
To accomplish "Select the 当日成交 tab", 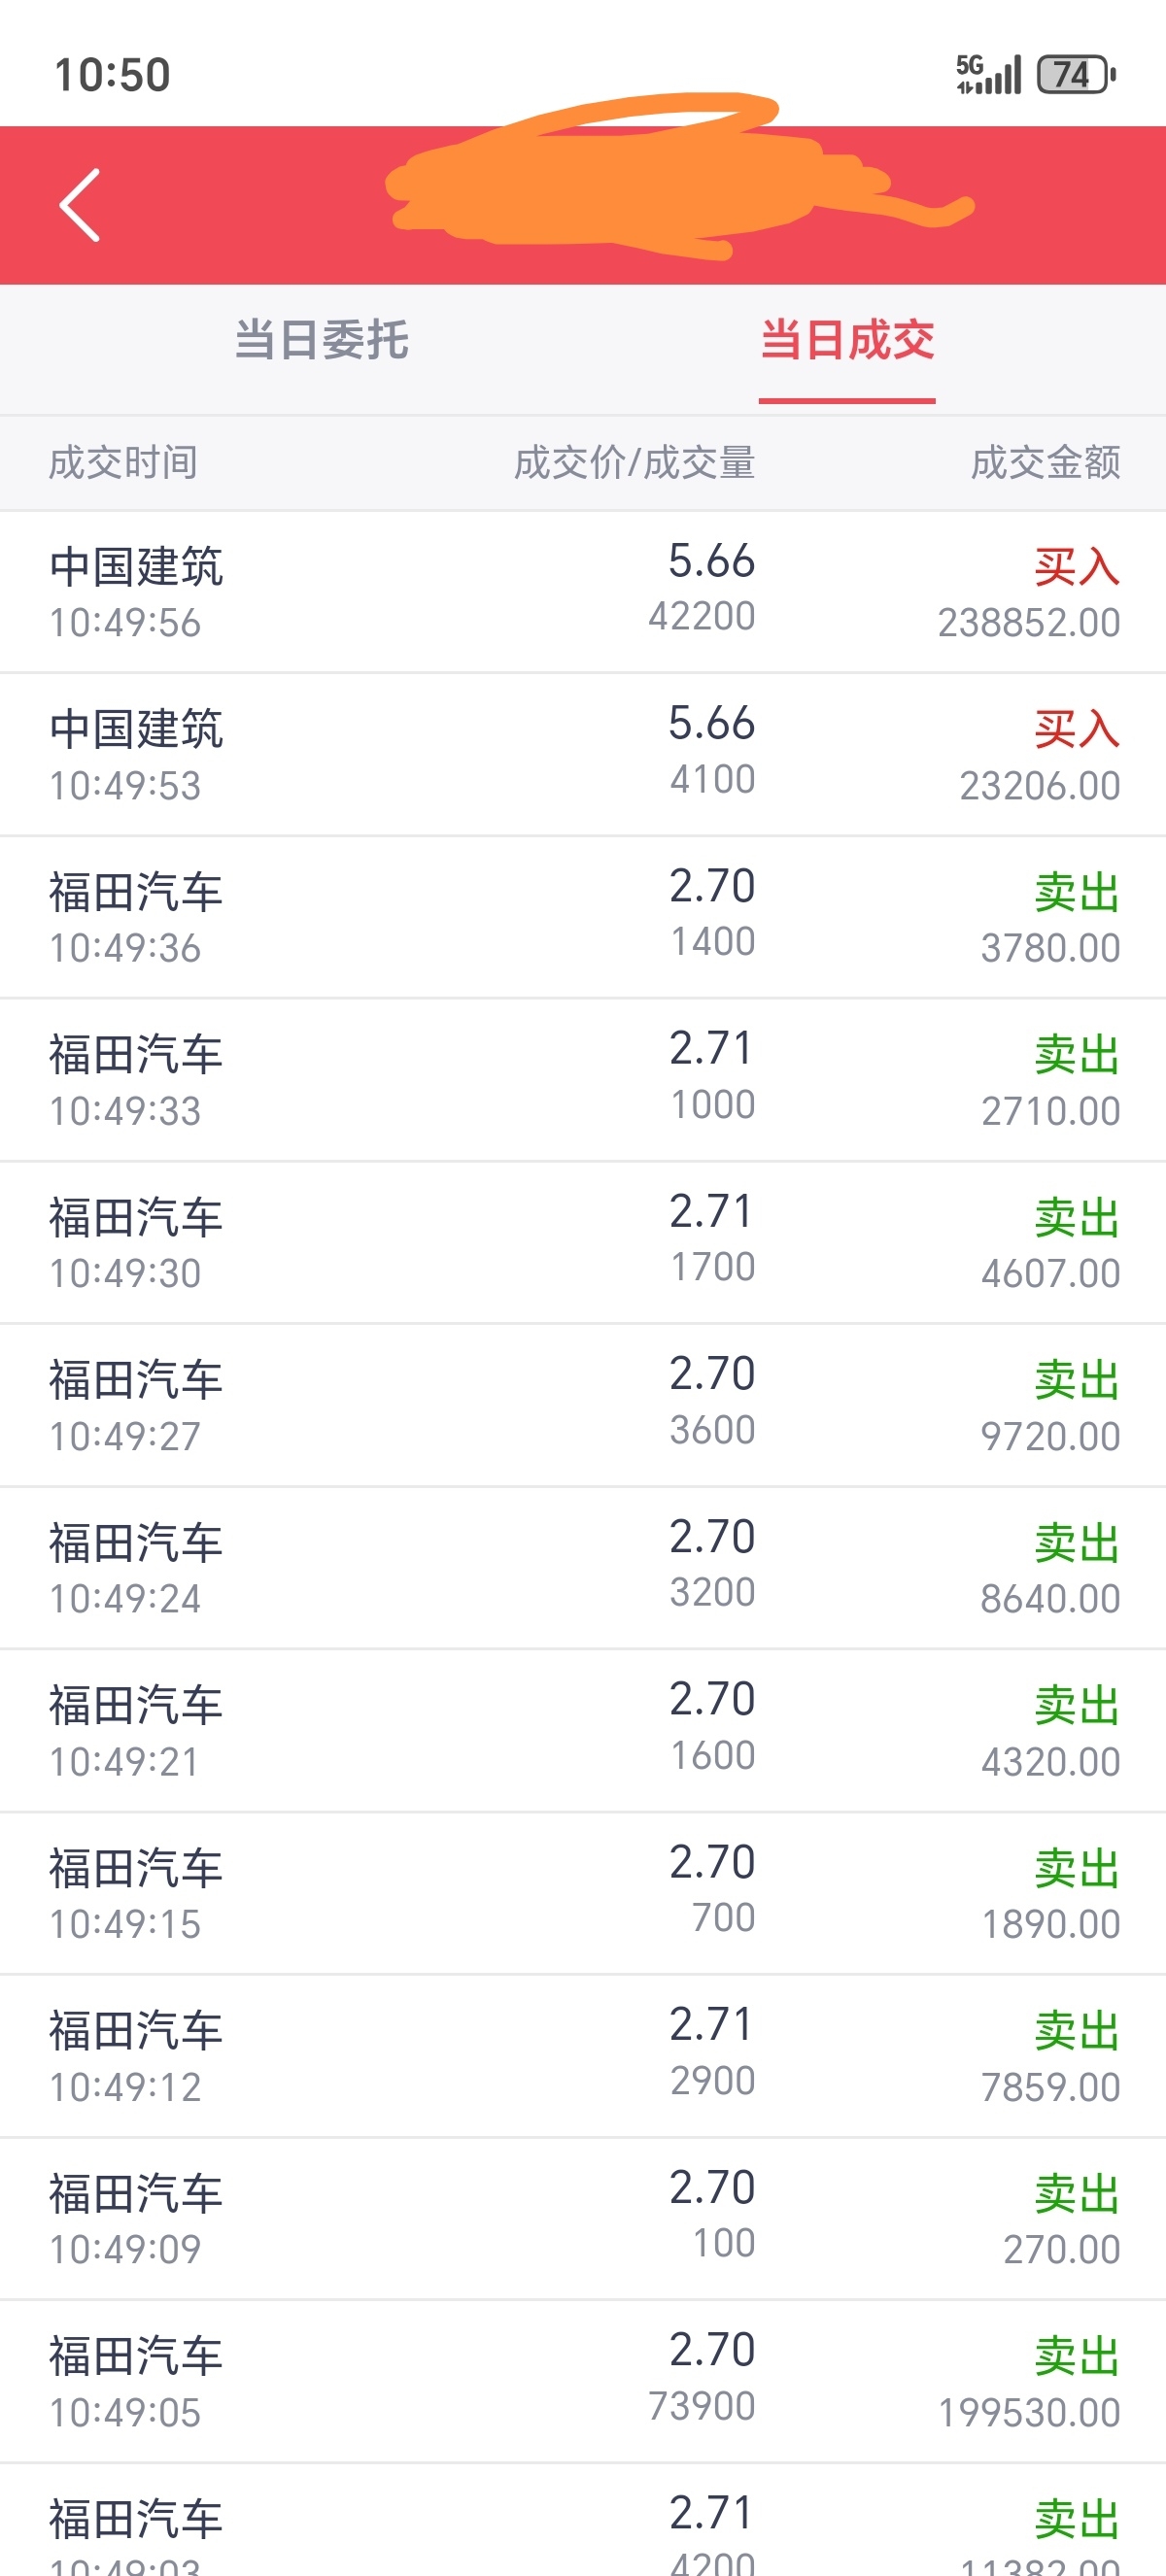I will (x=847, y=340).
